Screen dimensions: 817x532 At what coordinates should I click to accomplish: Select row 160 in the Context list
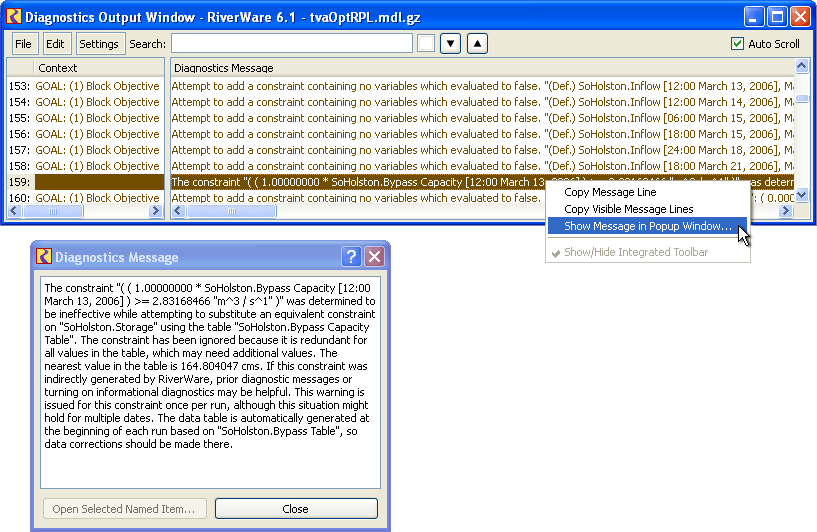coord(85,198)
